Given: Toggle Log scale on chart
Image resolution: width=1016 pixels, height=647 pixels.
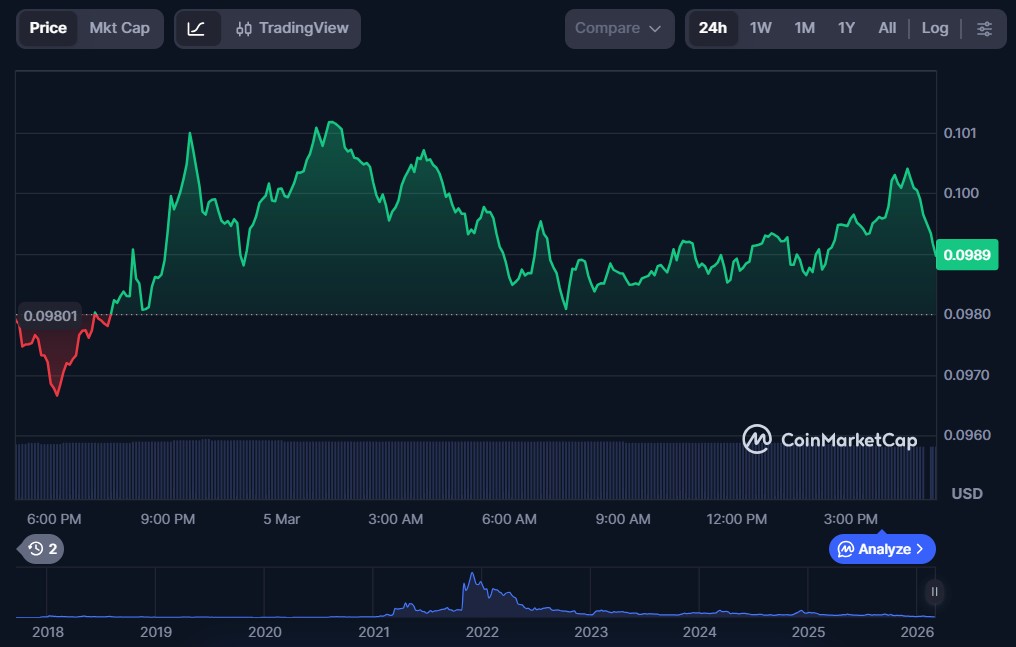Looking at the screenshot, I should click(934, 29).
